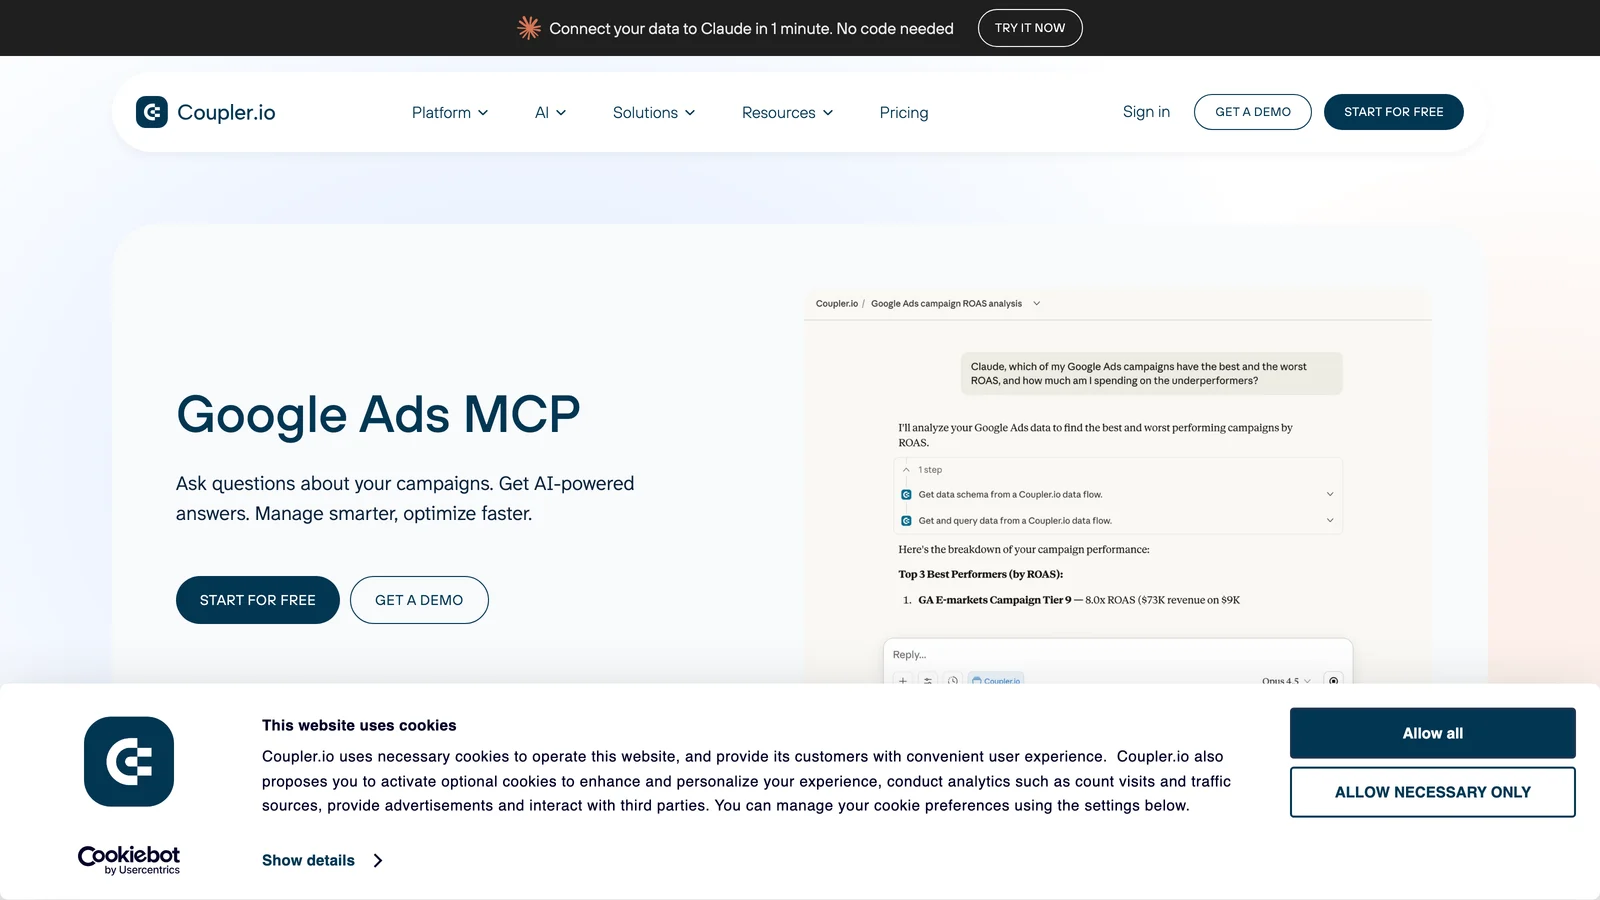Click 'Here's the breakdown of your campaign performance' text

(x=1024, y=549)
